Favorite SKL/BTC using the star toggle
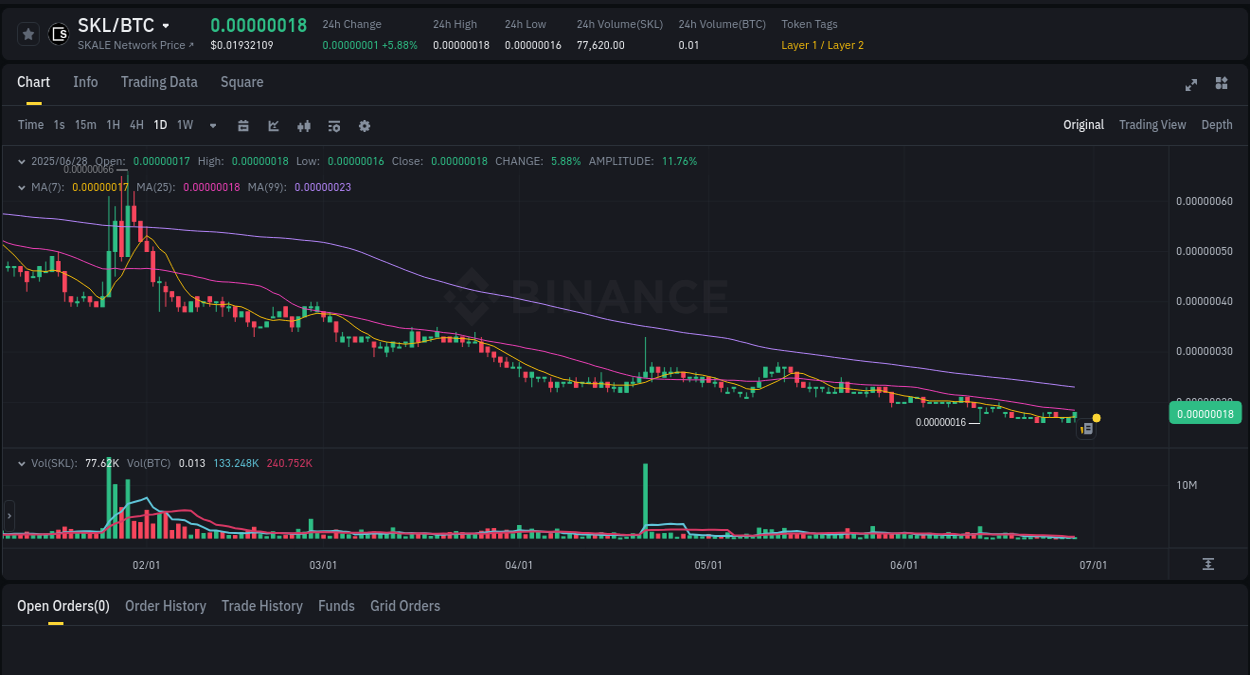The width and height of the screenshot is (1250, 675). [27, 33]
